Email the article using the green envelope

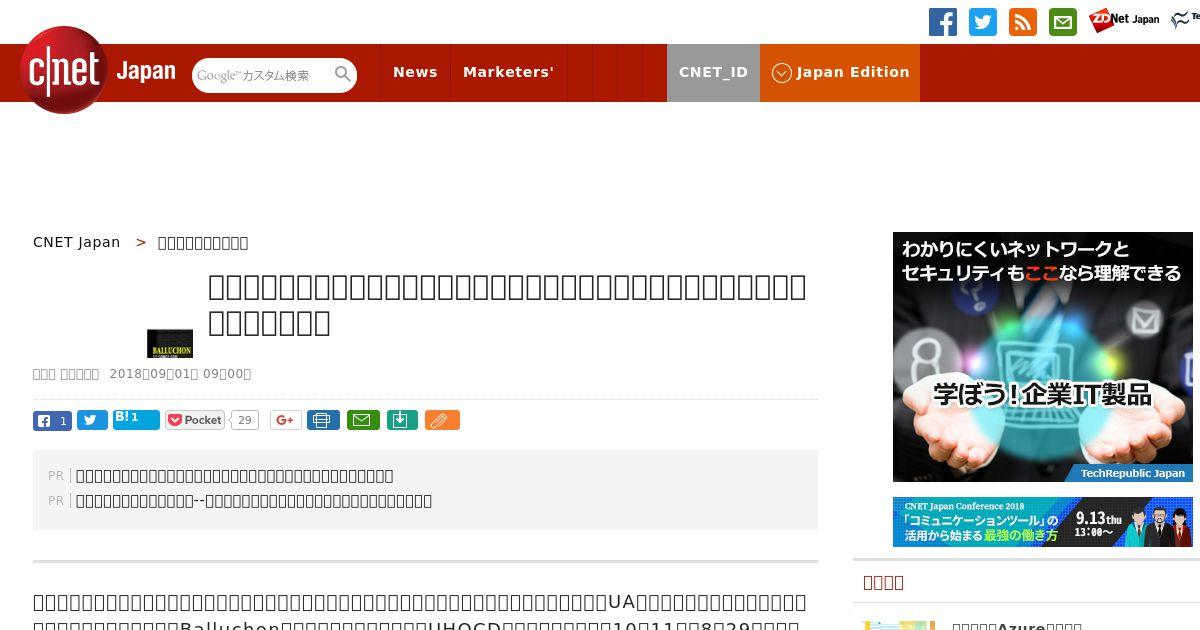tap(363, 420)
